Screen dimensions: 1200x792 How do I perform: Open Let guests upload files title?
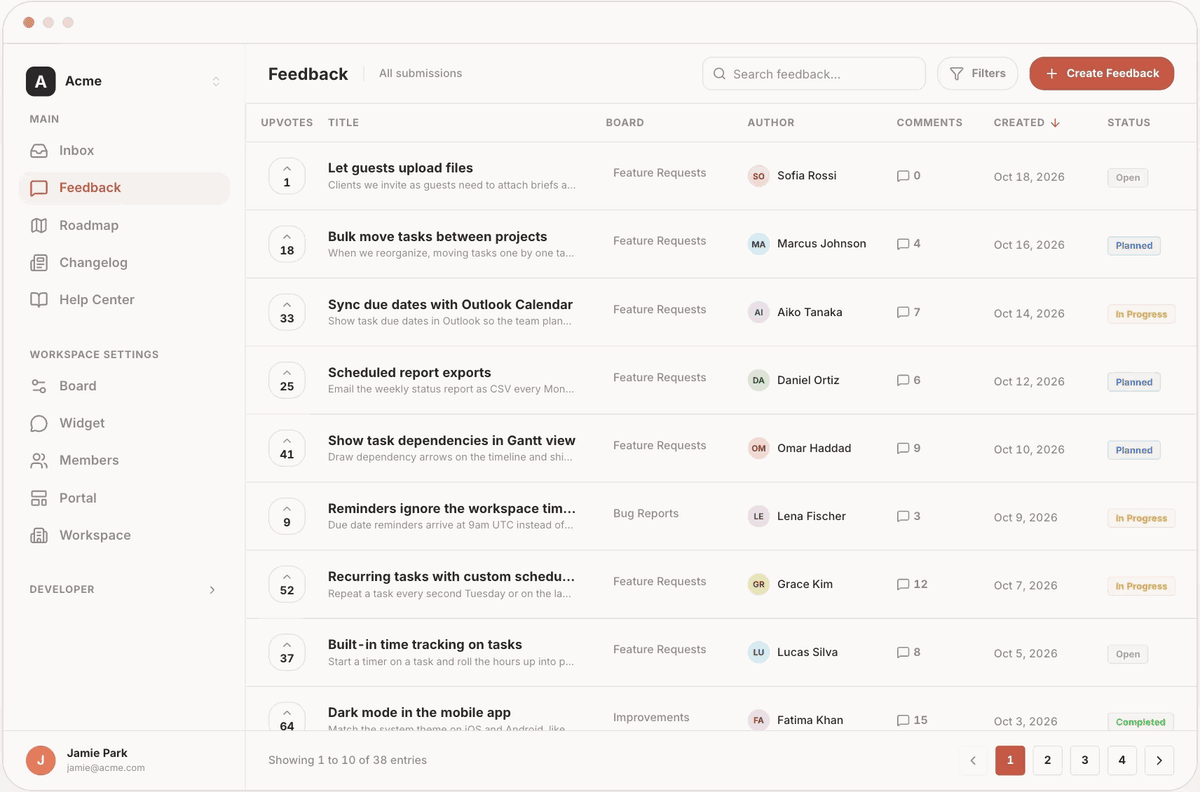(x=400, y=168)
